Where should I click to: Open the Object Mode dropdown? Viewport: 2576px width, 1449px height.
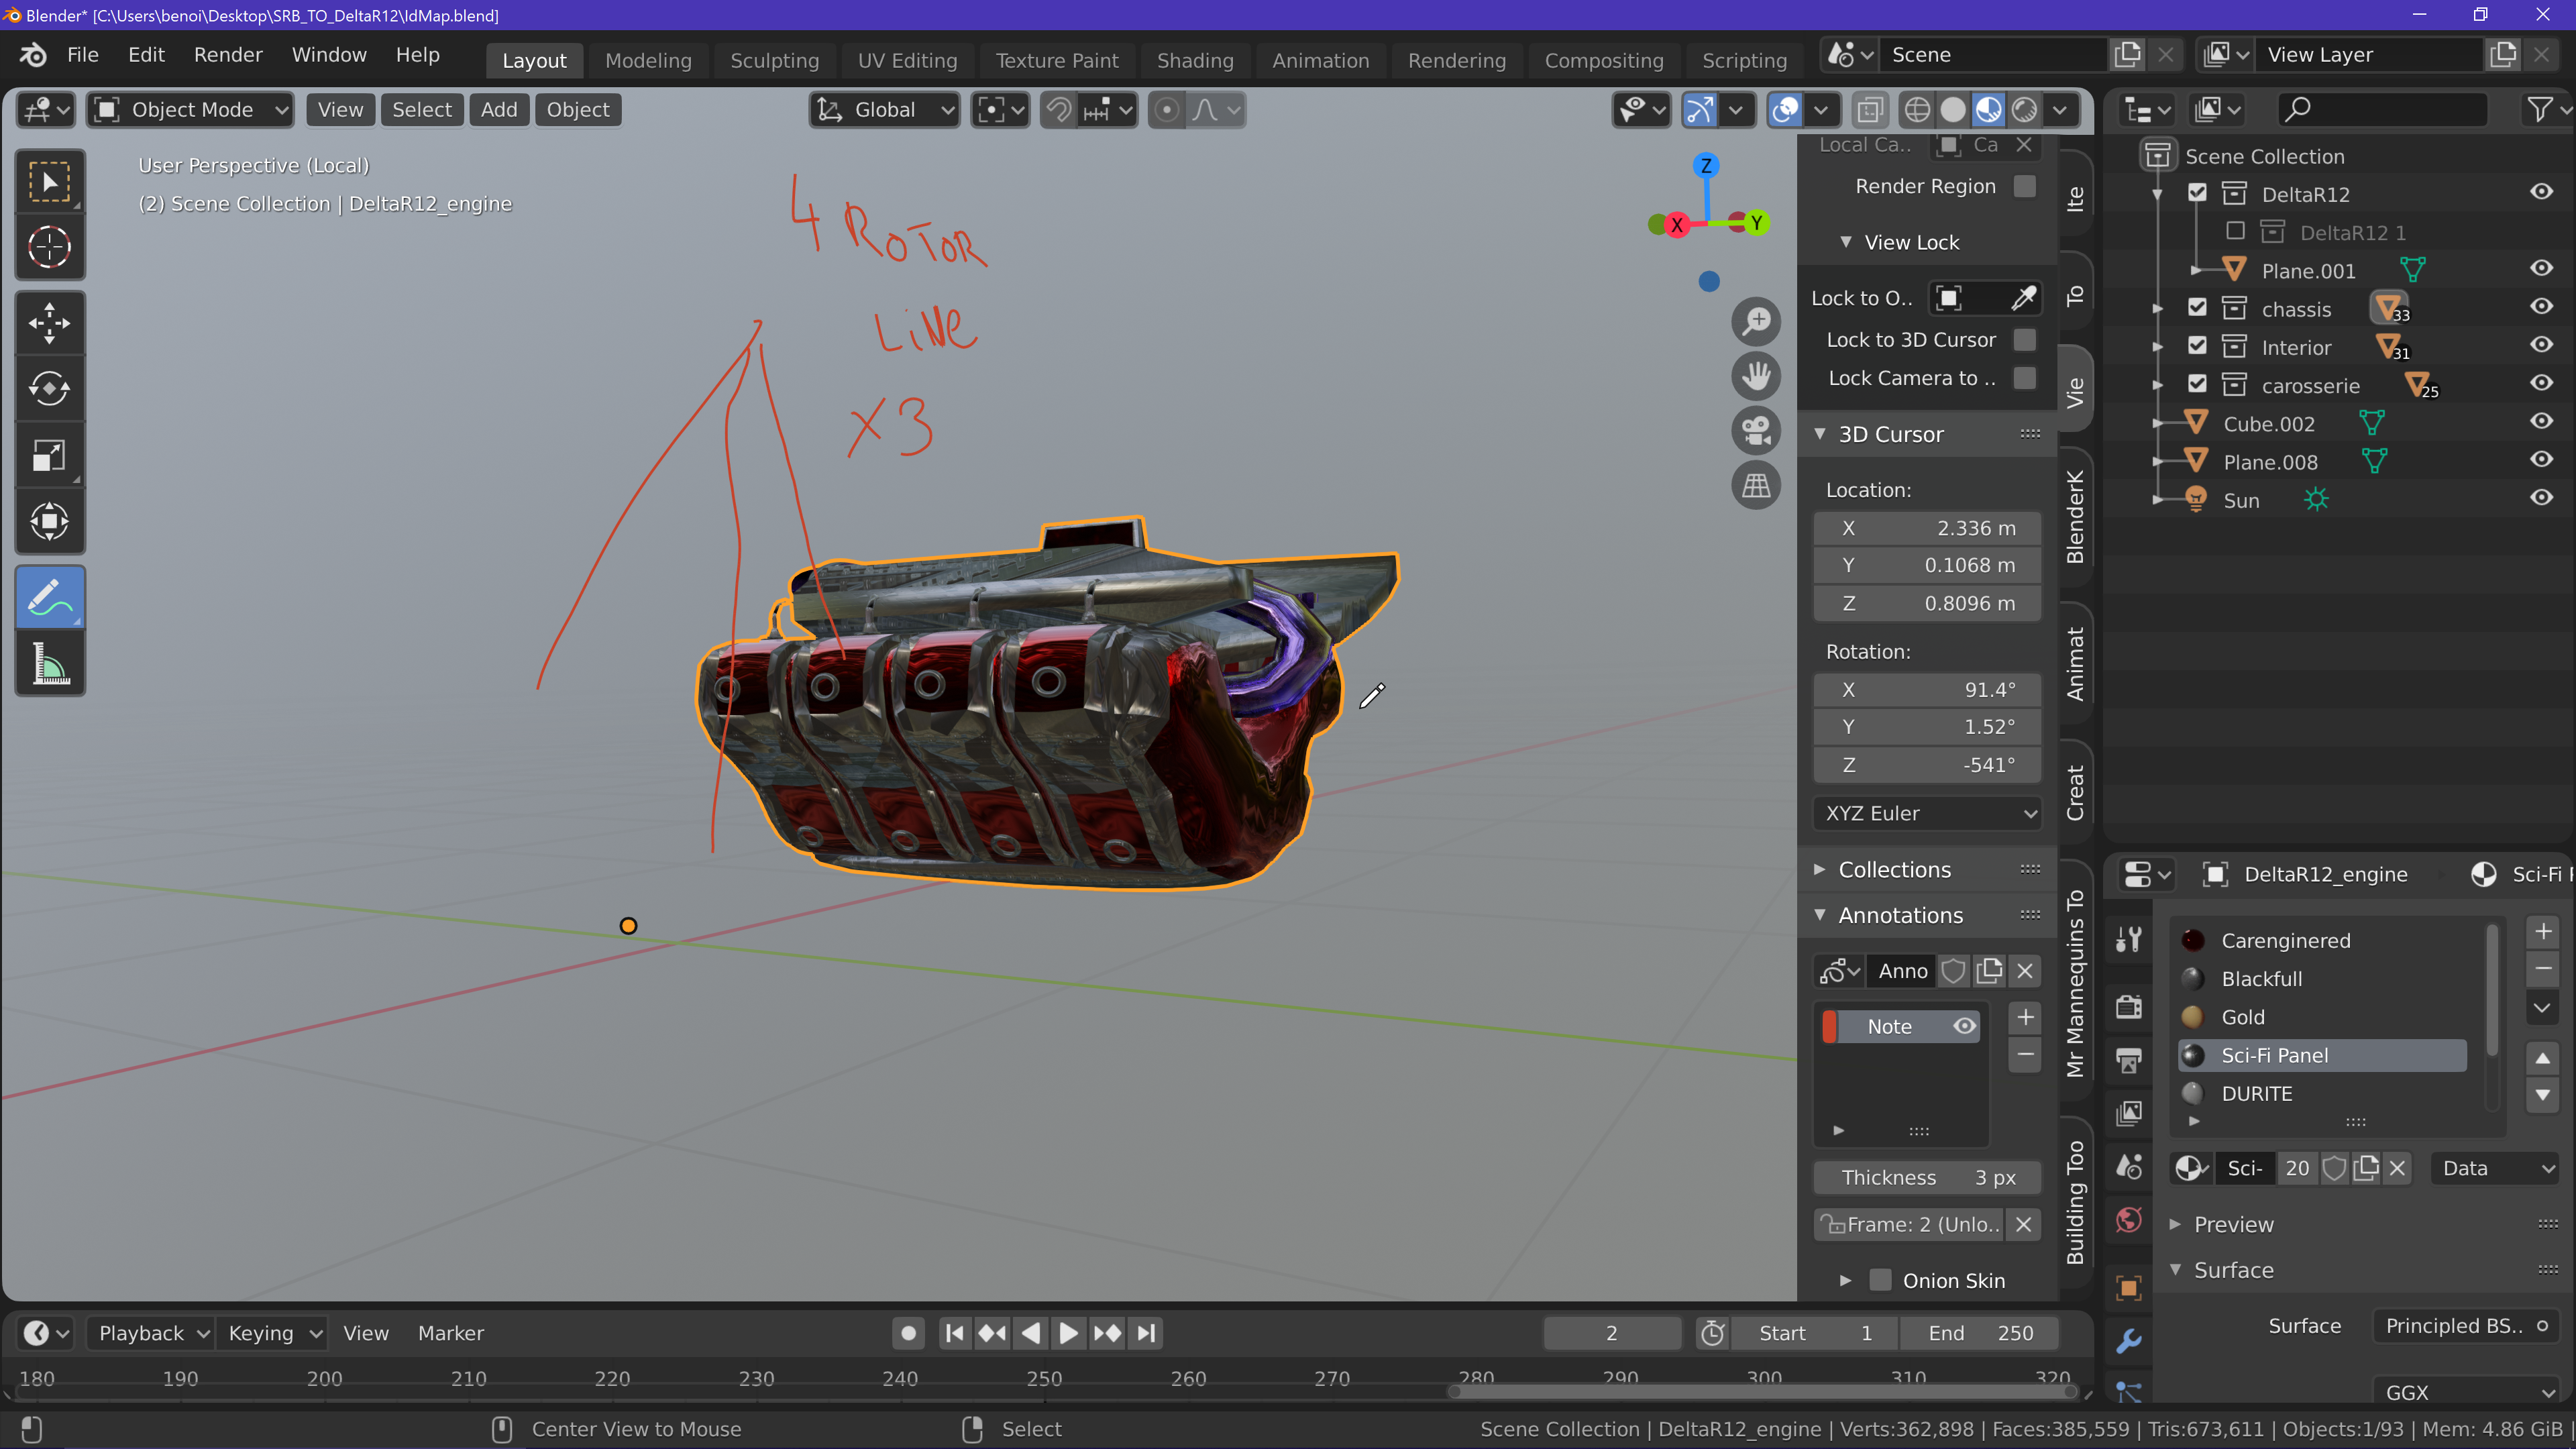190,110
